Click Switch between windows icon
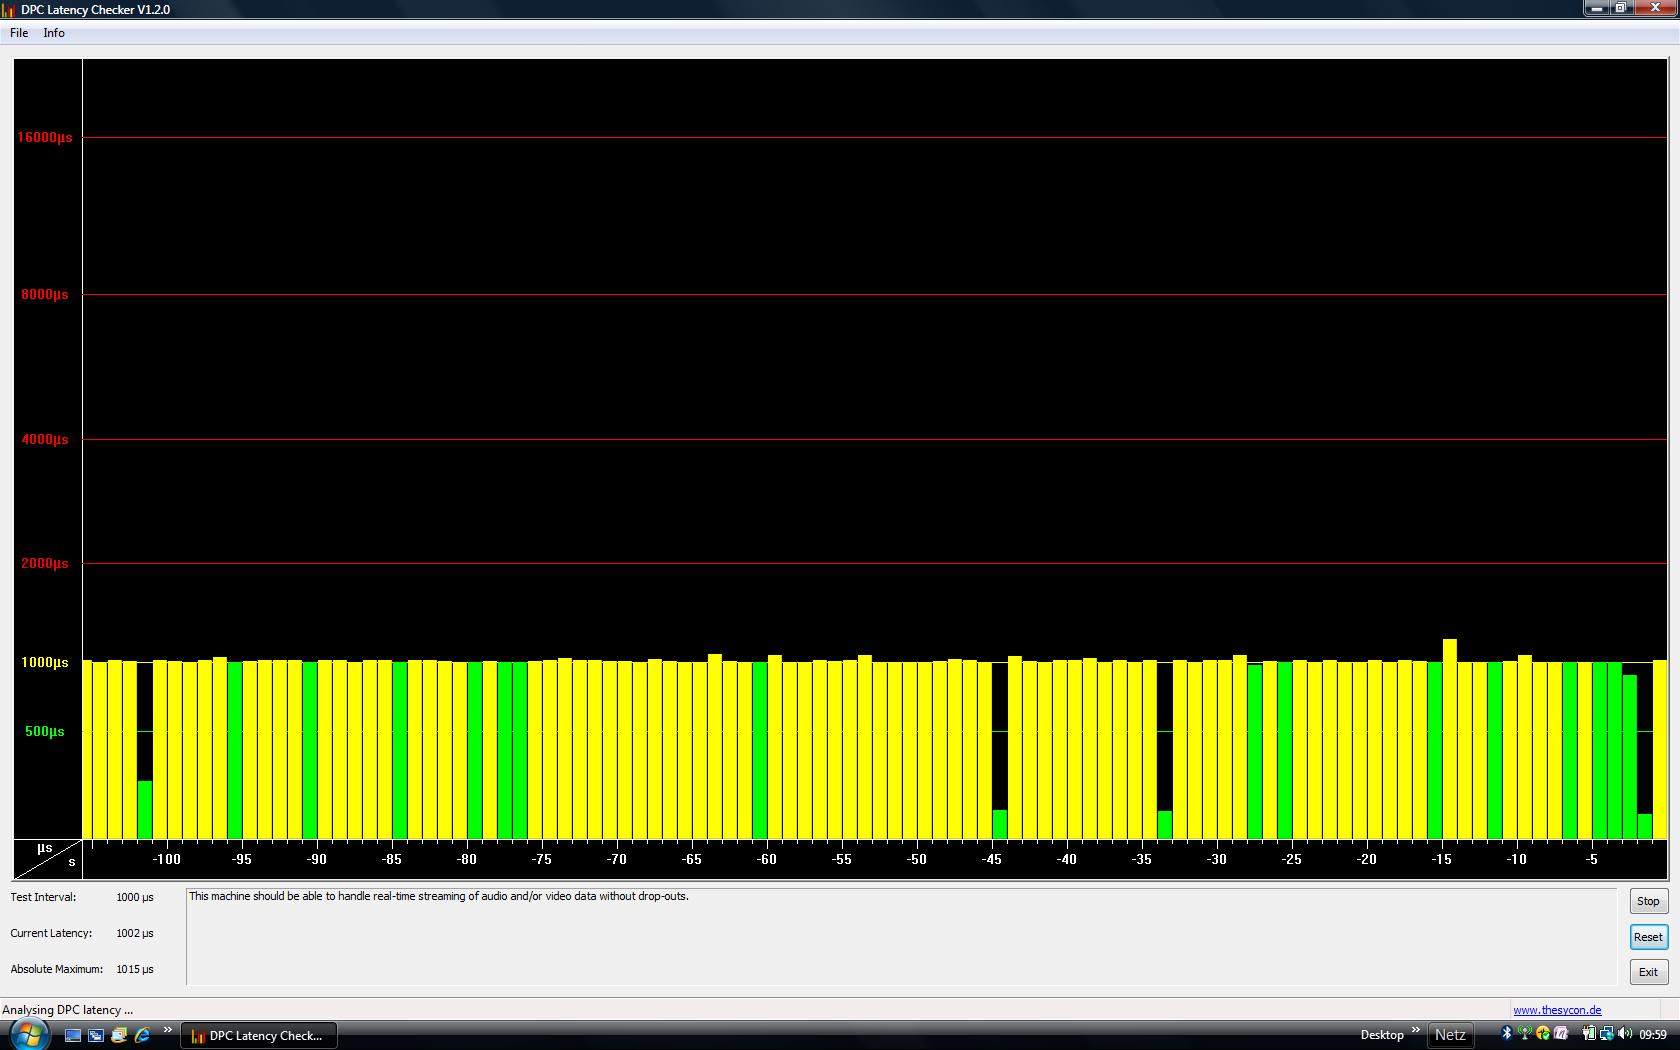Viewport: 1680px width, 1050px height. (96, 1035)
